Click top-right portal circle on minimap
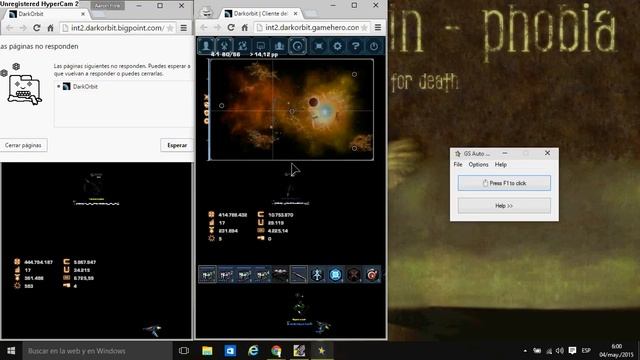 pyautogui.click(x=354, y=74)
